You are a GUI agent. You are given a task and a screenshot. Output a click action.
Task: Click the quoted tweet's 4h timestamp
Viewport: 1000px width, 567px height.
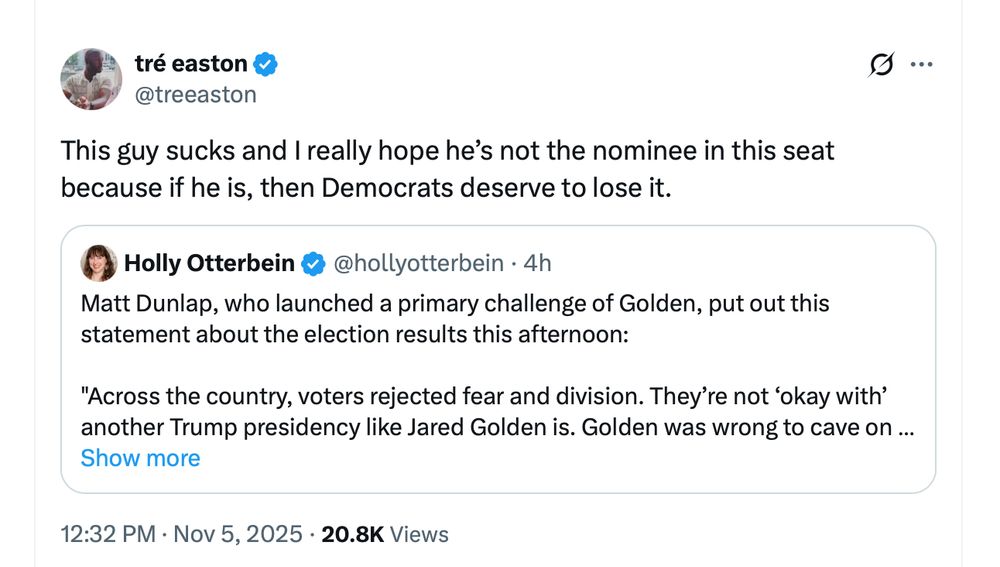coord(538,263)
